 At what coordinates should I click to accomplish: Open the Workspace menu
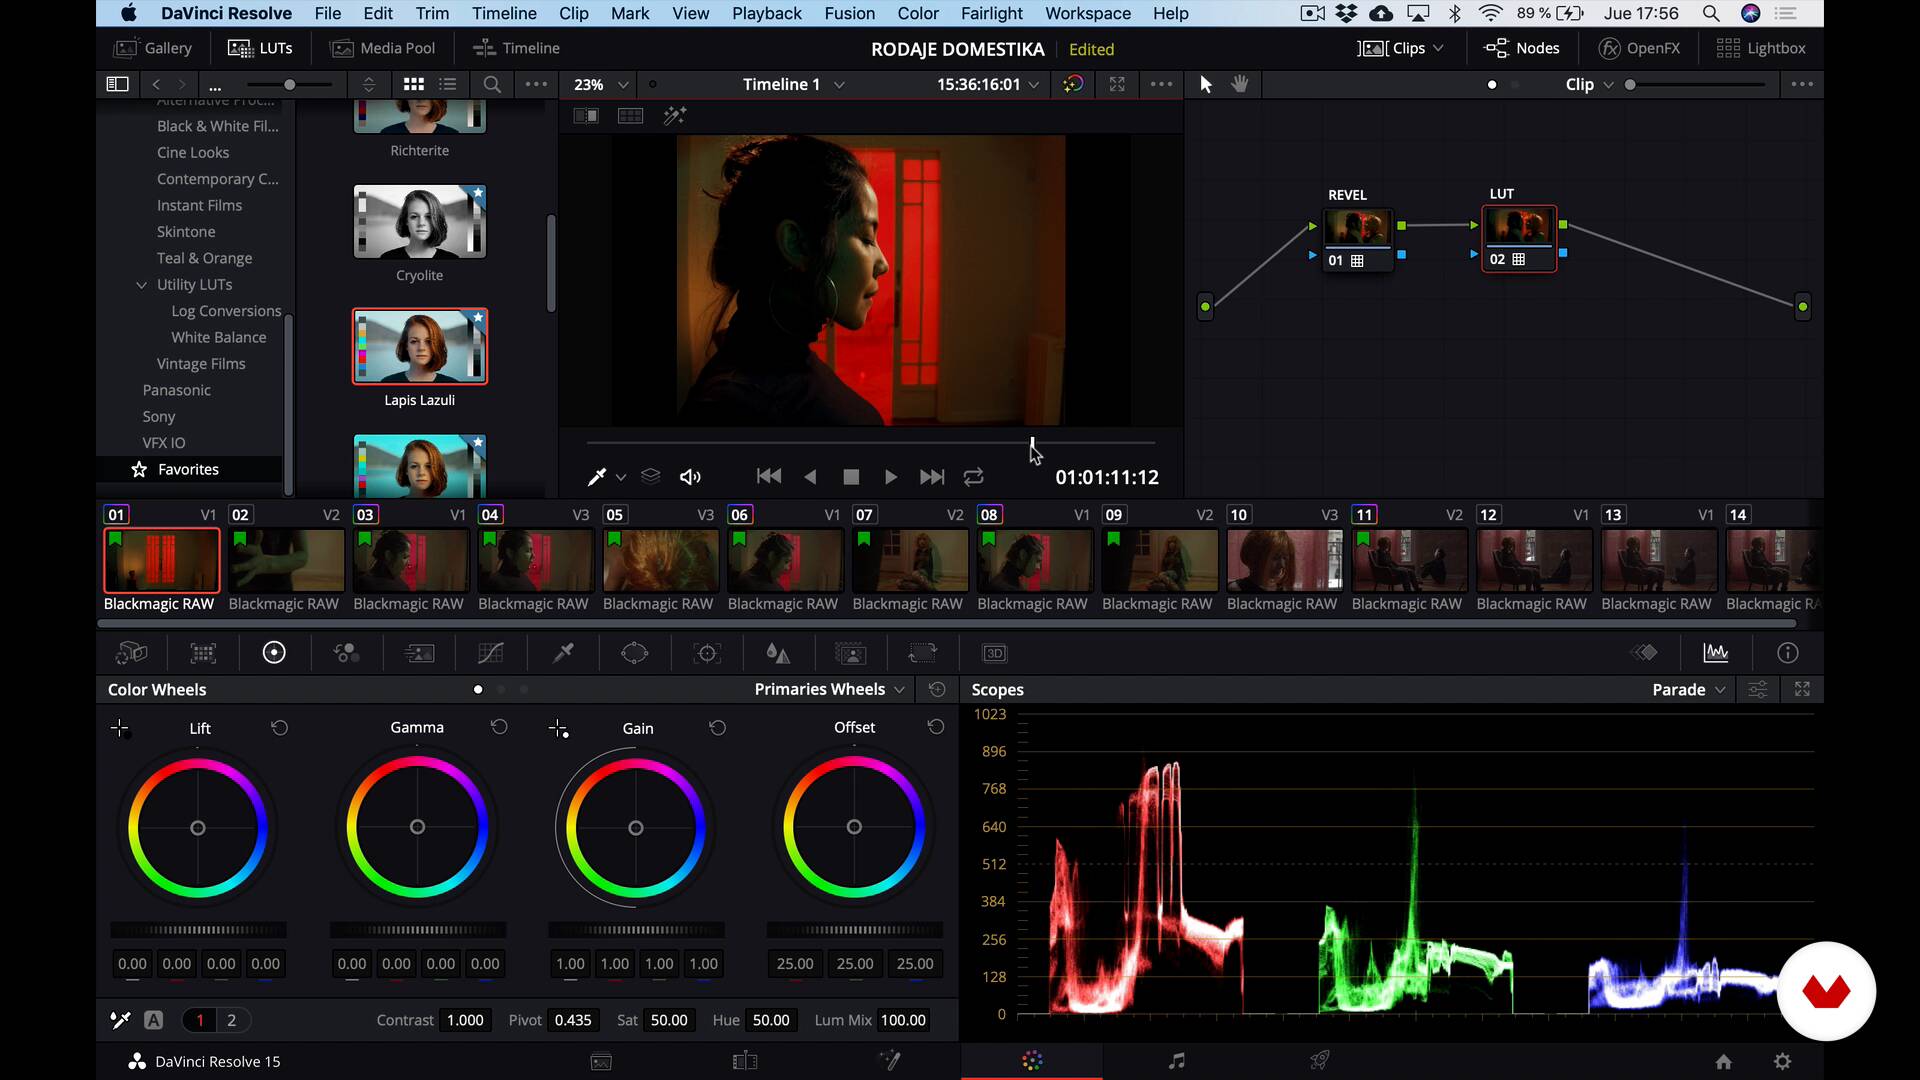pyautogui.click(x=1087, y=13)
